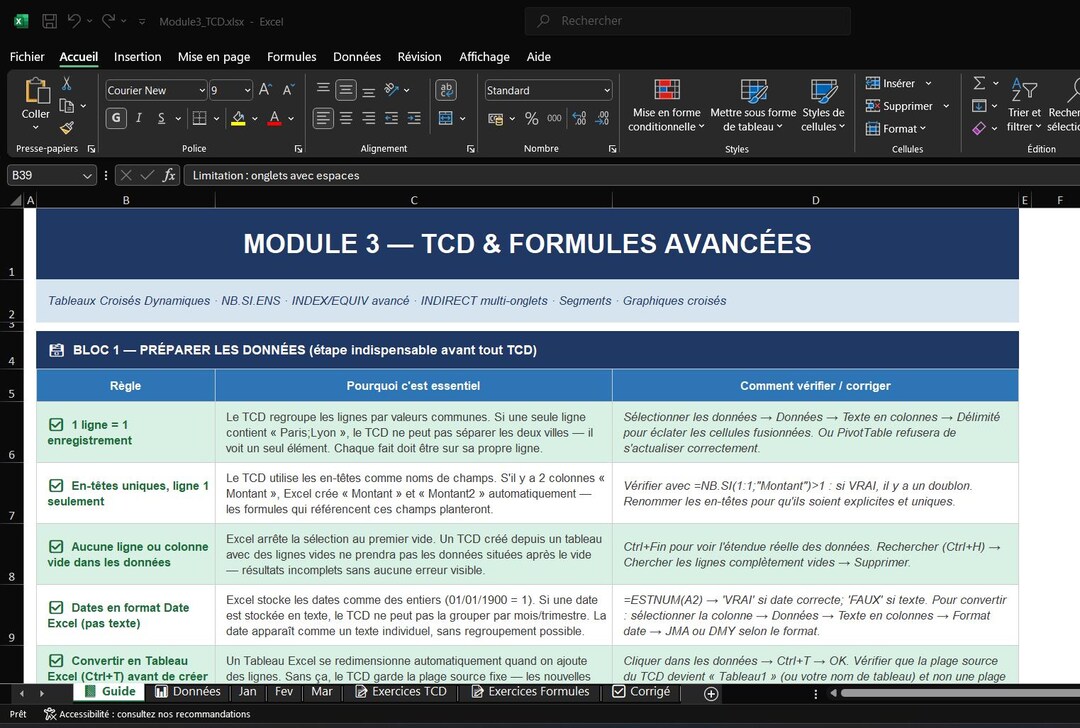Click the Coller paste icon
Screen dimensions: 1080x728
pos(36,92)
